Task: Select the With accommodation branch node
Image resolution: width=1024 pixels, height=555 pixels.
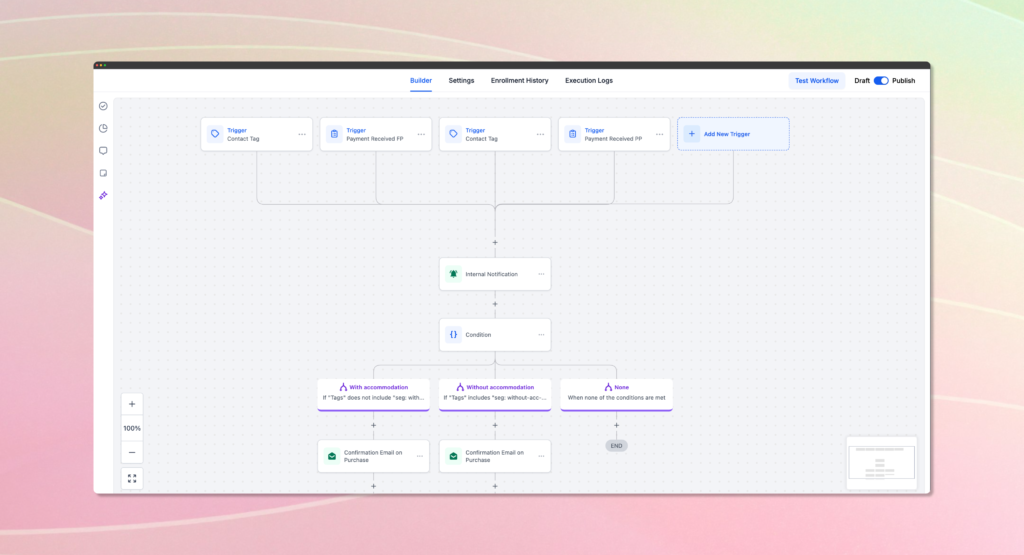Action: pos(374,392)
